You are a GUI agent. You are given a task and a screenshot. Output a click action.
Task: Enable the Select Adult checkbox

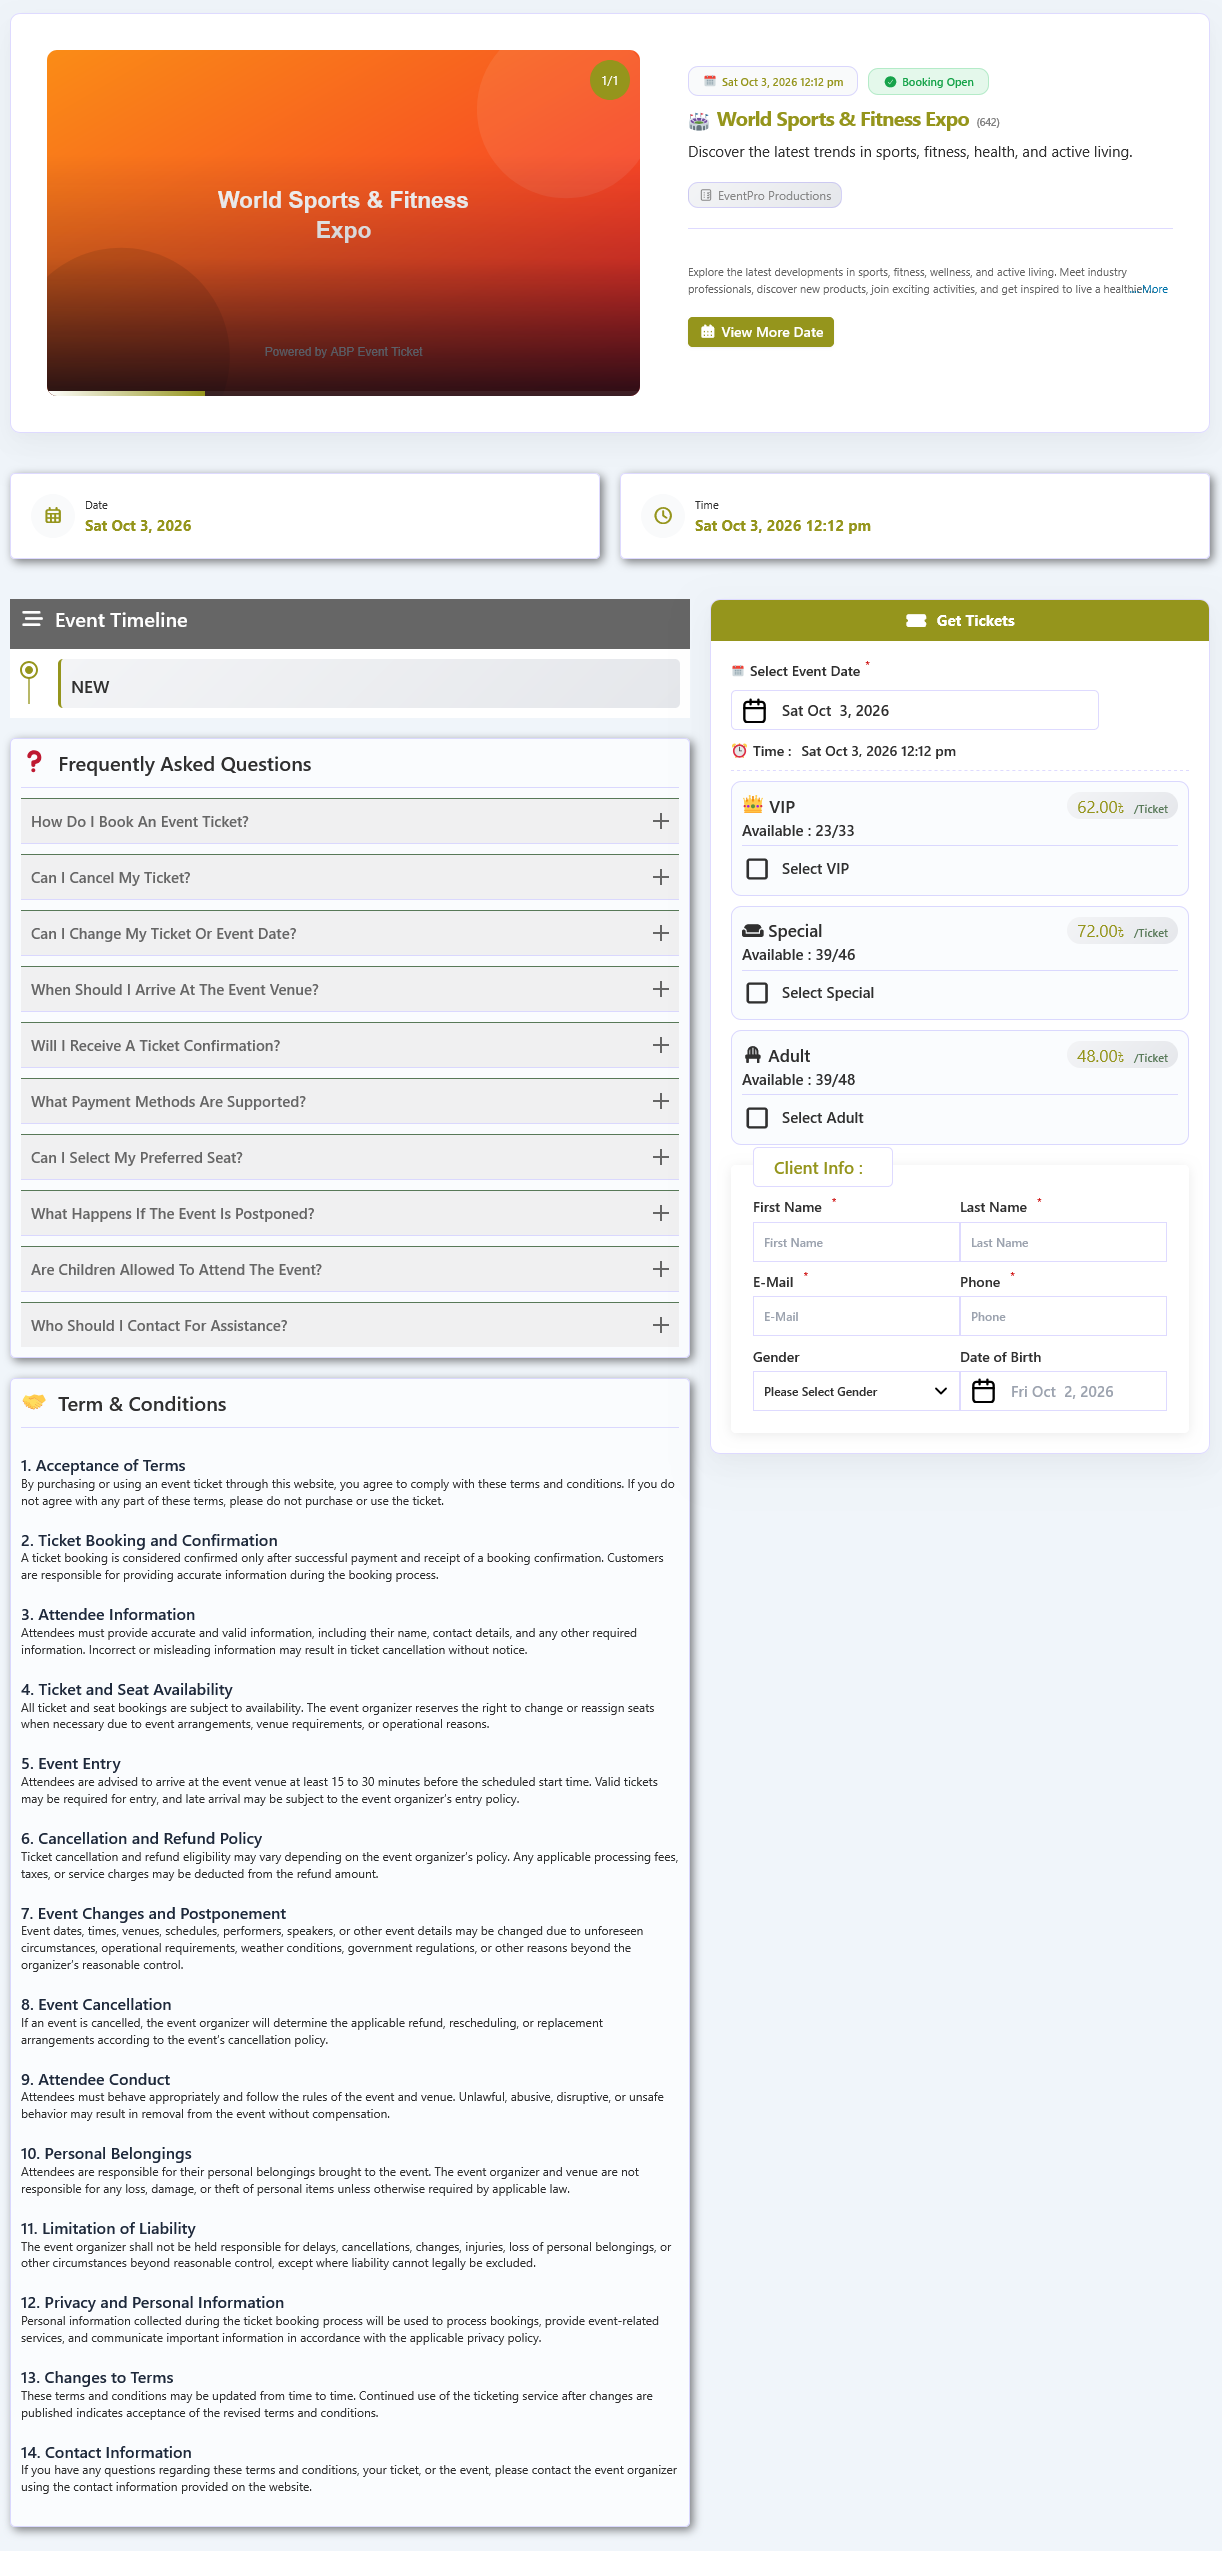point(758,1118)
